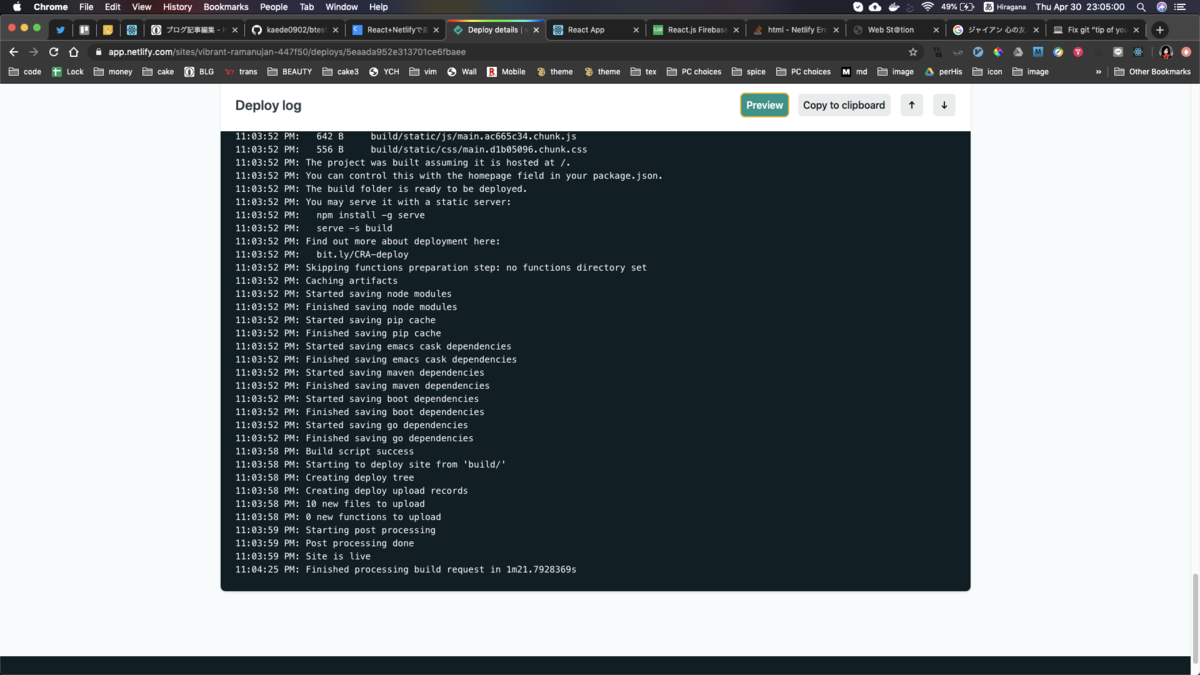Show overflow bookmarks via the chevron
Image resolution: width=1200 pixels, height=675 pixels.
[1098, 71]
